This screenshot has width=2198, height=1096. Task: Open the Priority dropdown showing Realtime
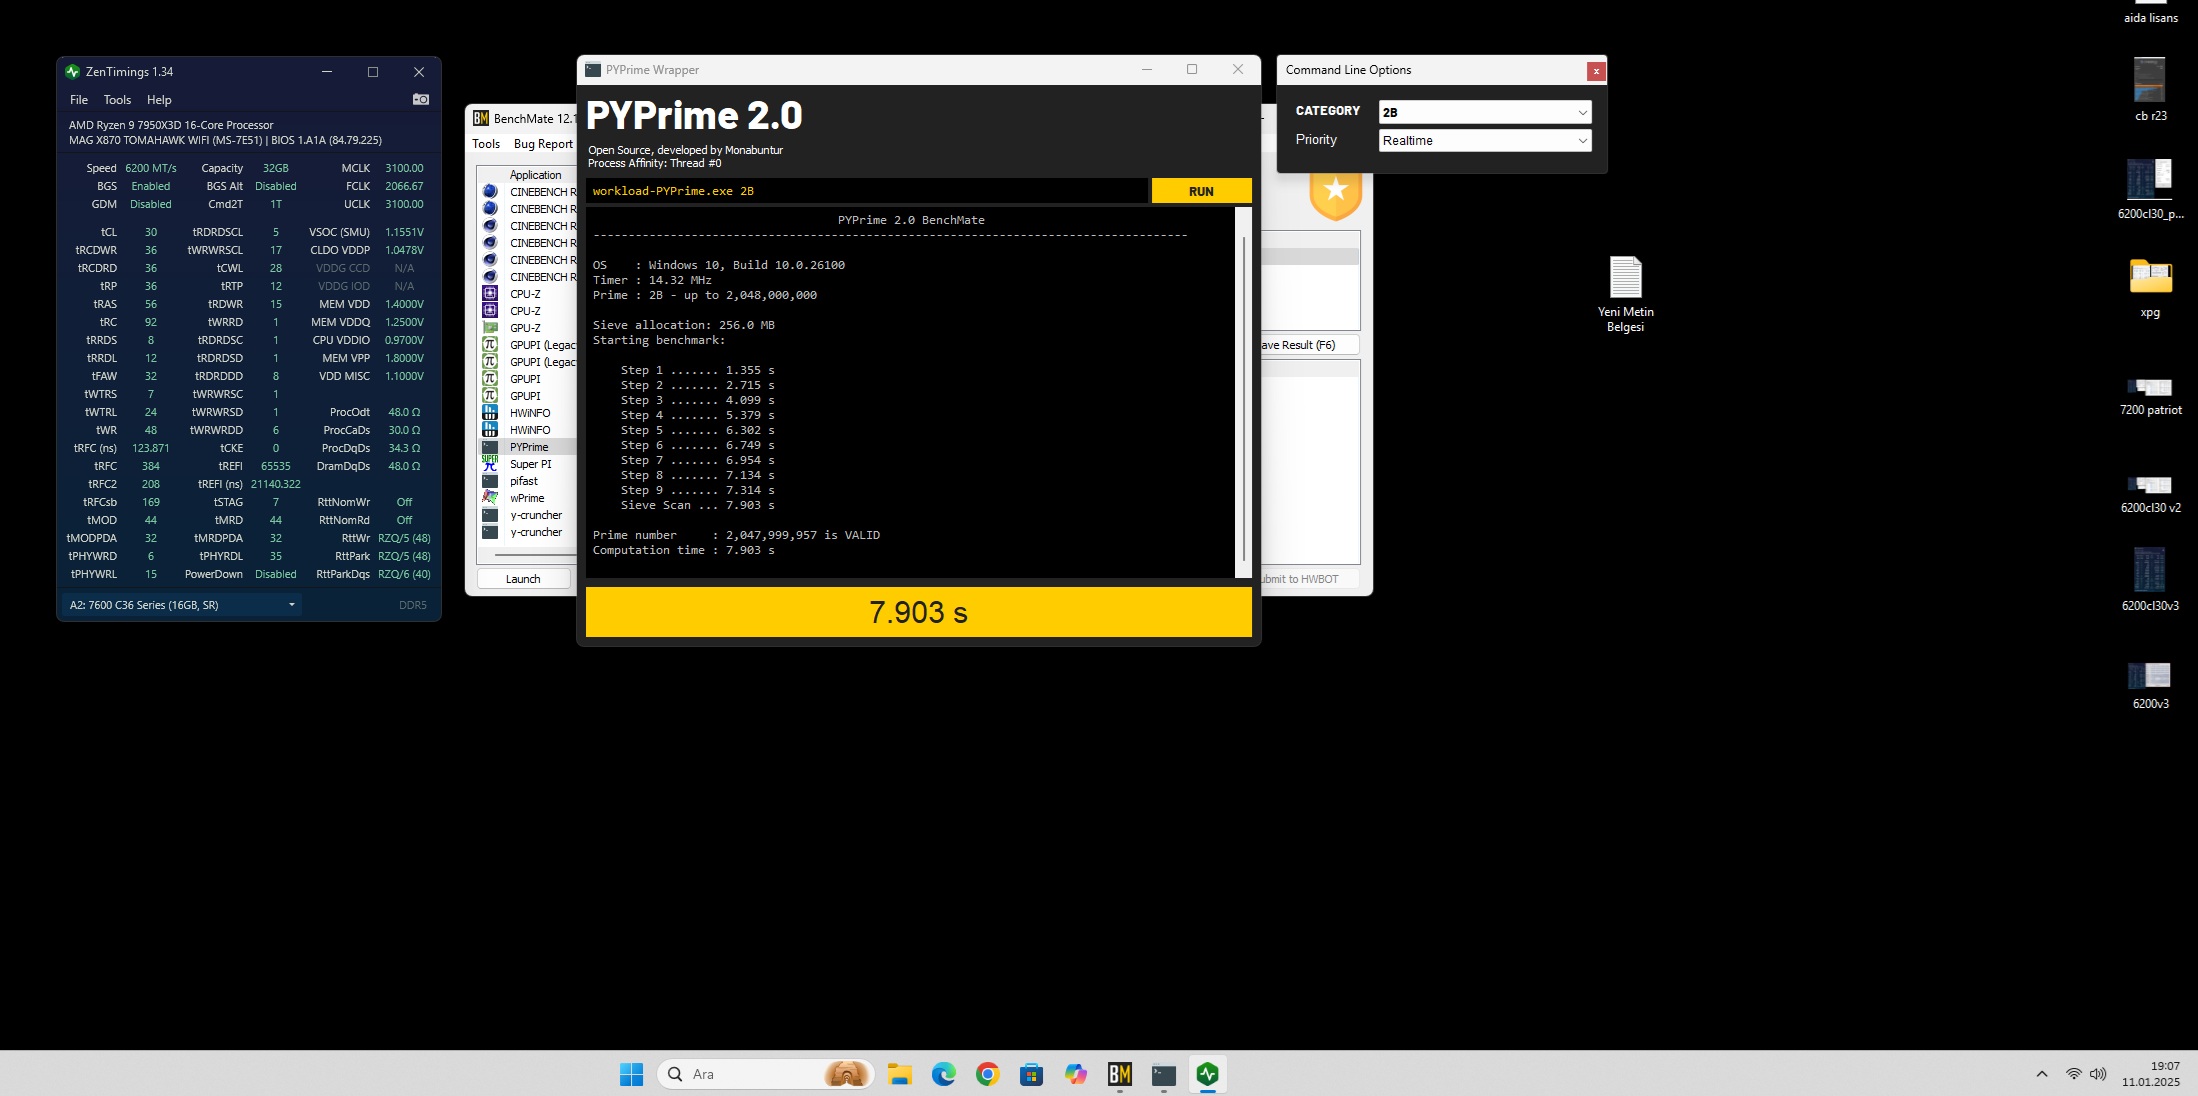1484,141
